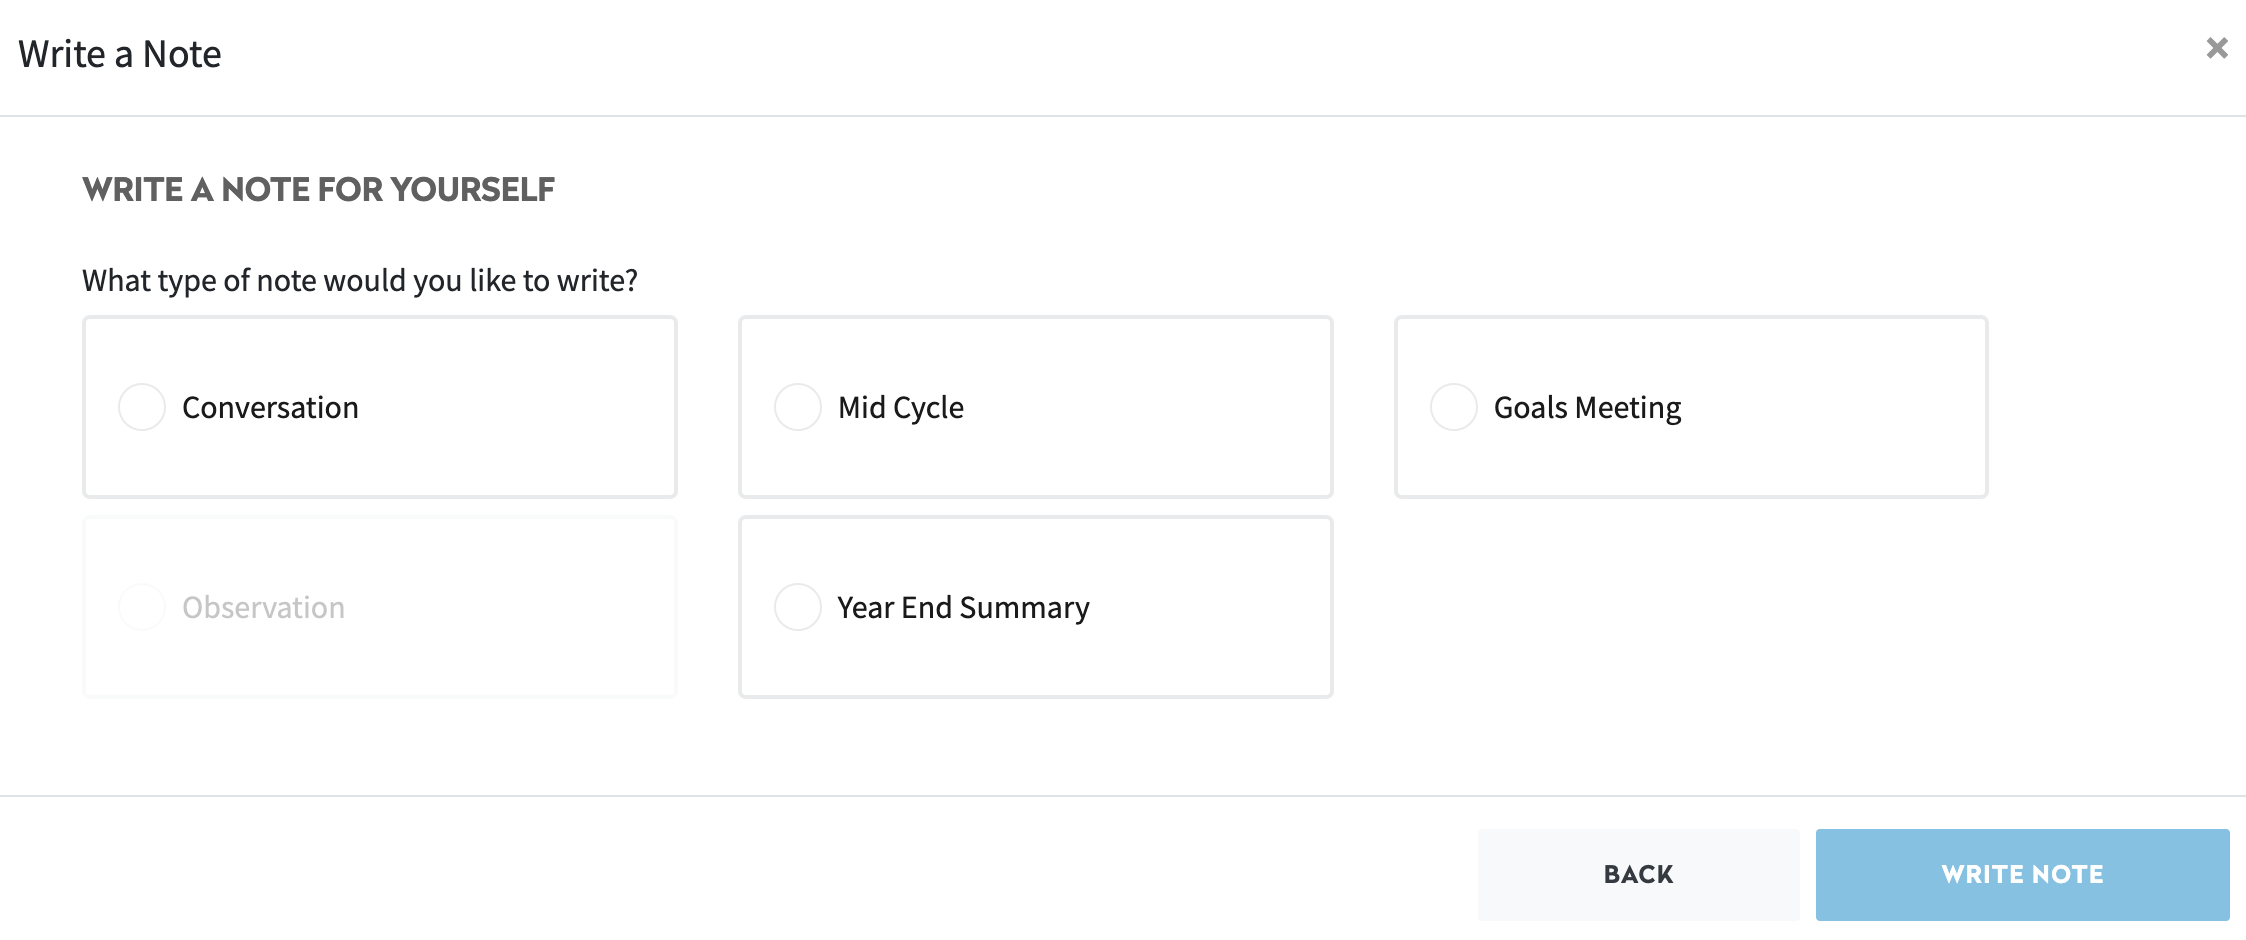The image size is (2246, 940).
Task: Click the Goals Meeting label text
Action: coord(1587,408)
